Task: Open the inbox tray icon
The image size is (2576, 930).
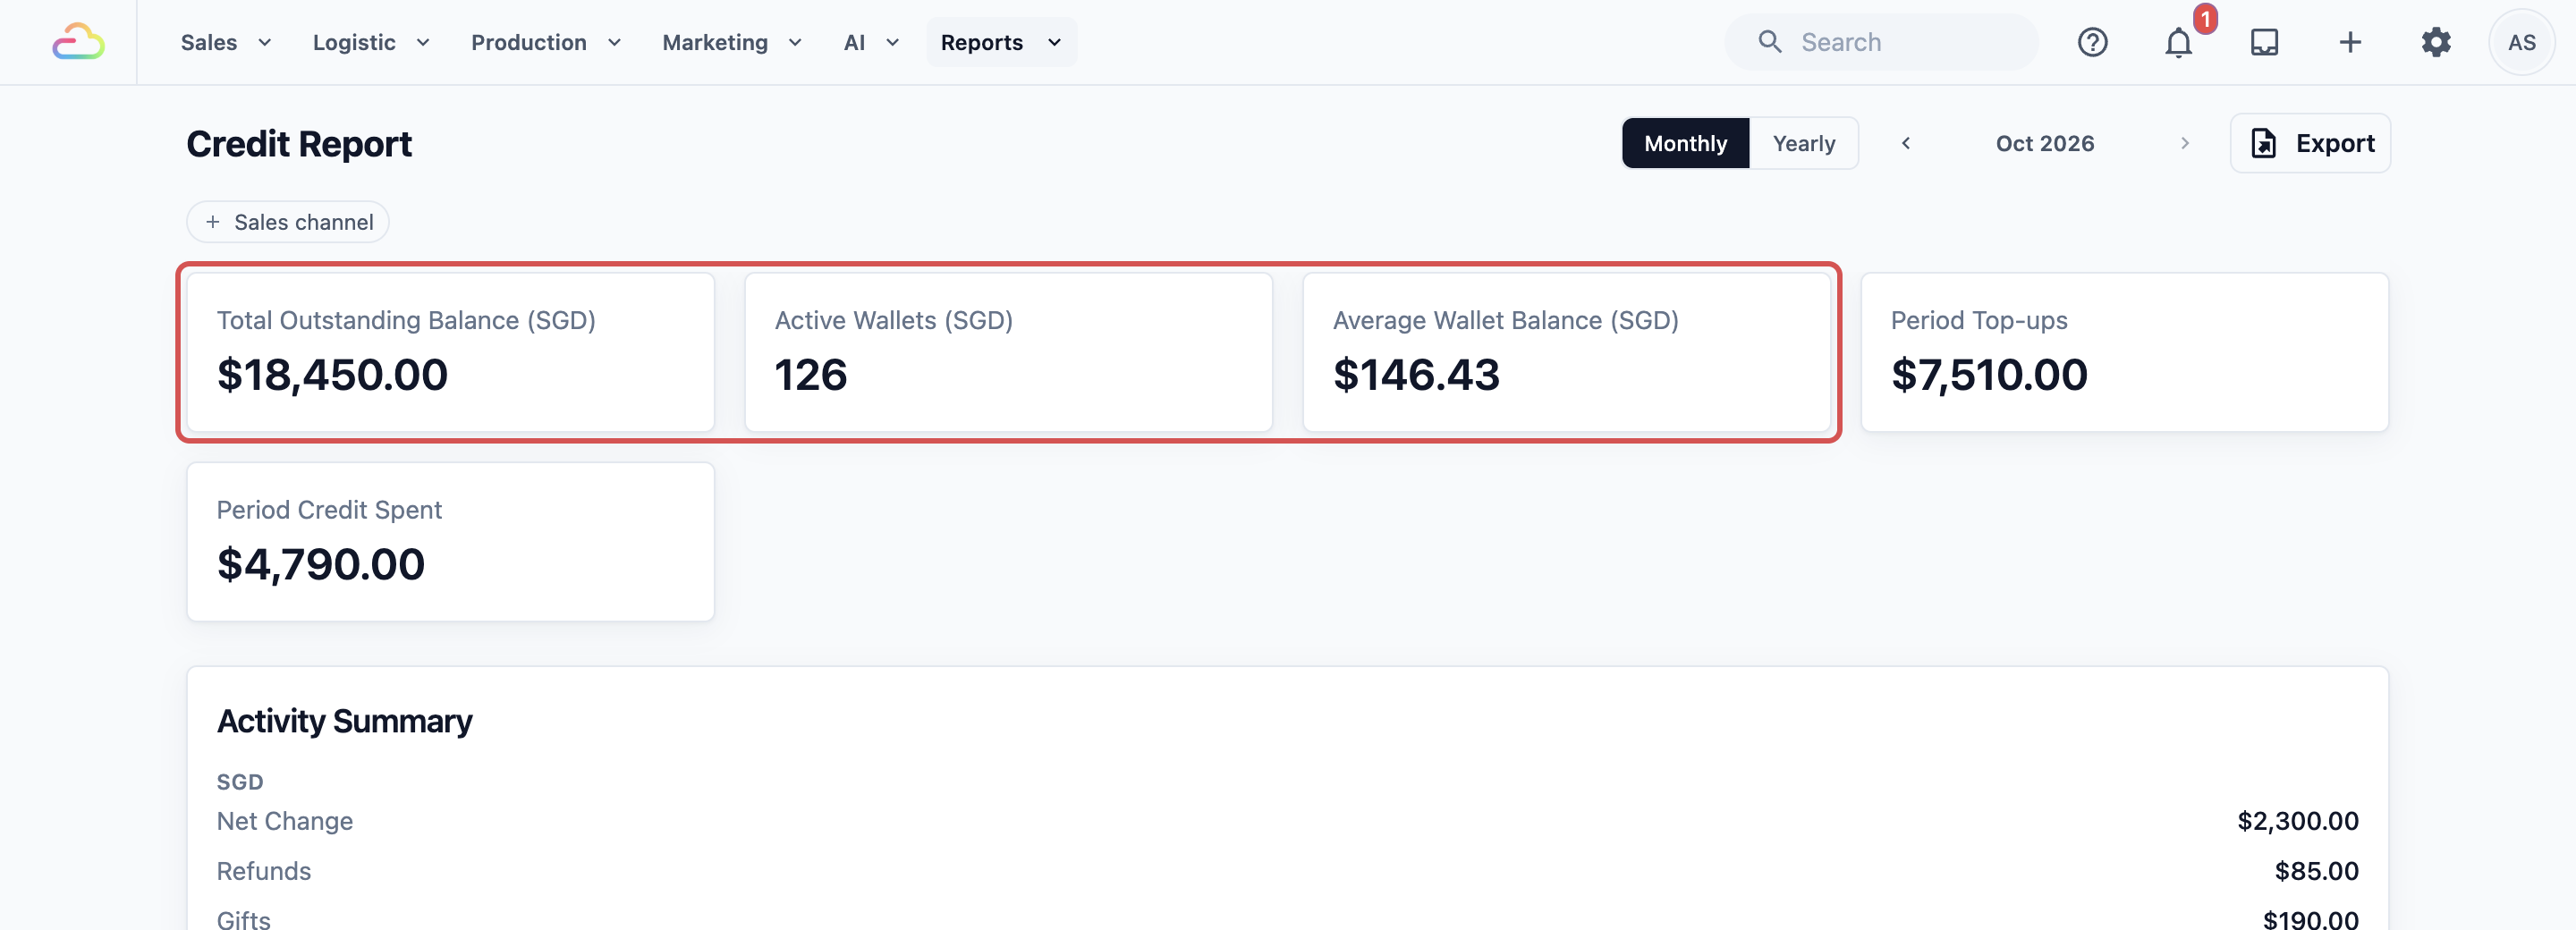Action: point(2264,42)
